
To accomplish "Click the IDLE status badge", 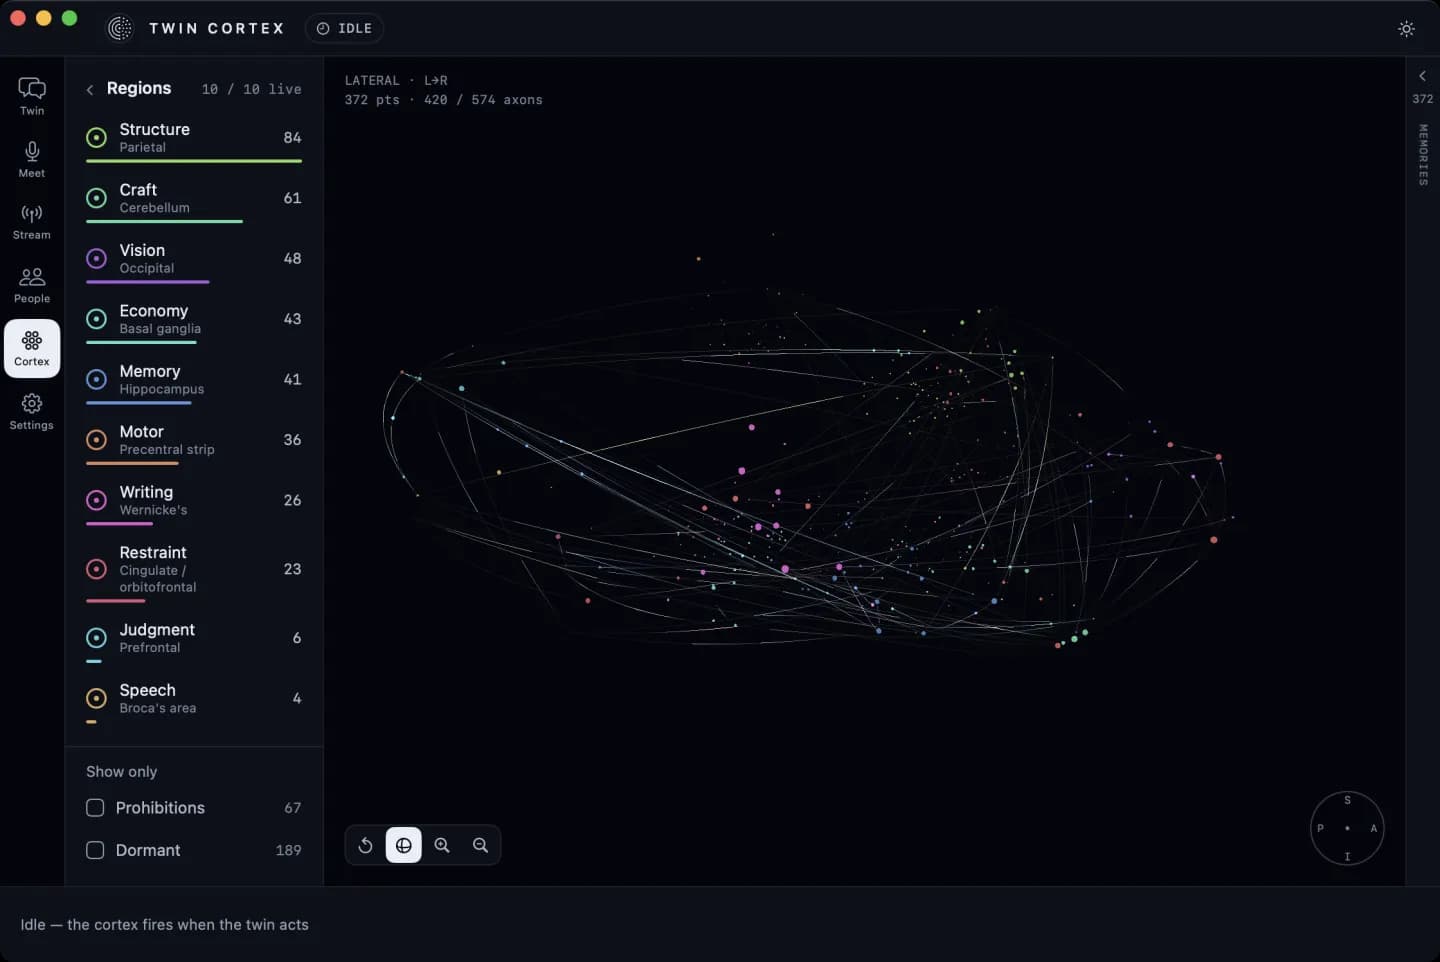I will tap(344, 28).
